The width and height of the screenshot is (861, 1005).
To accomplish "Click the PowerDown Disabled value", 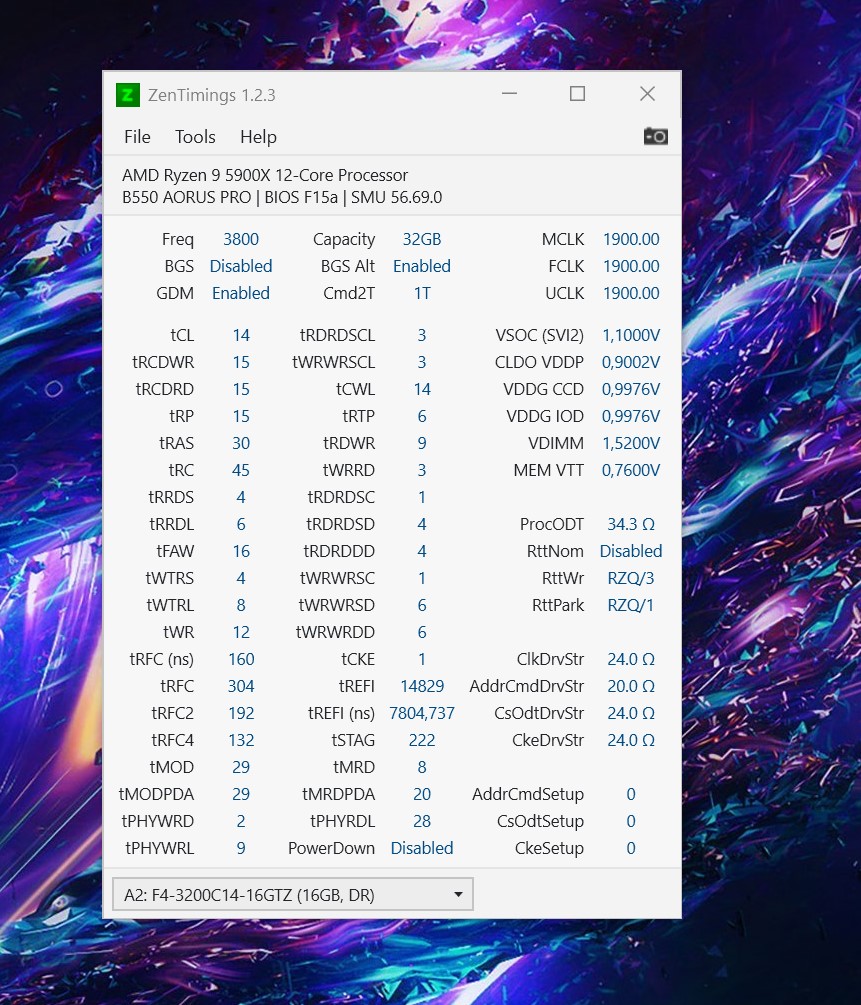I will pyautogui.click(x=422, y=848).
